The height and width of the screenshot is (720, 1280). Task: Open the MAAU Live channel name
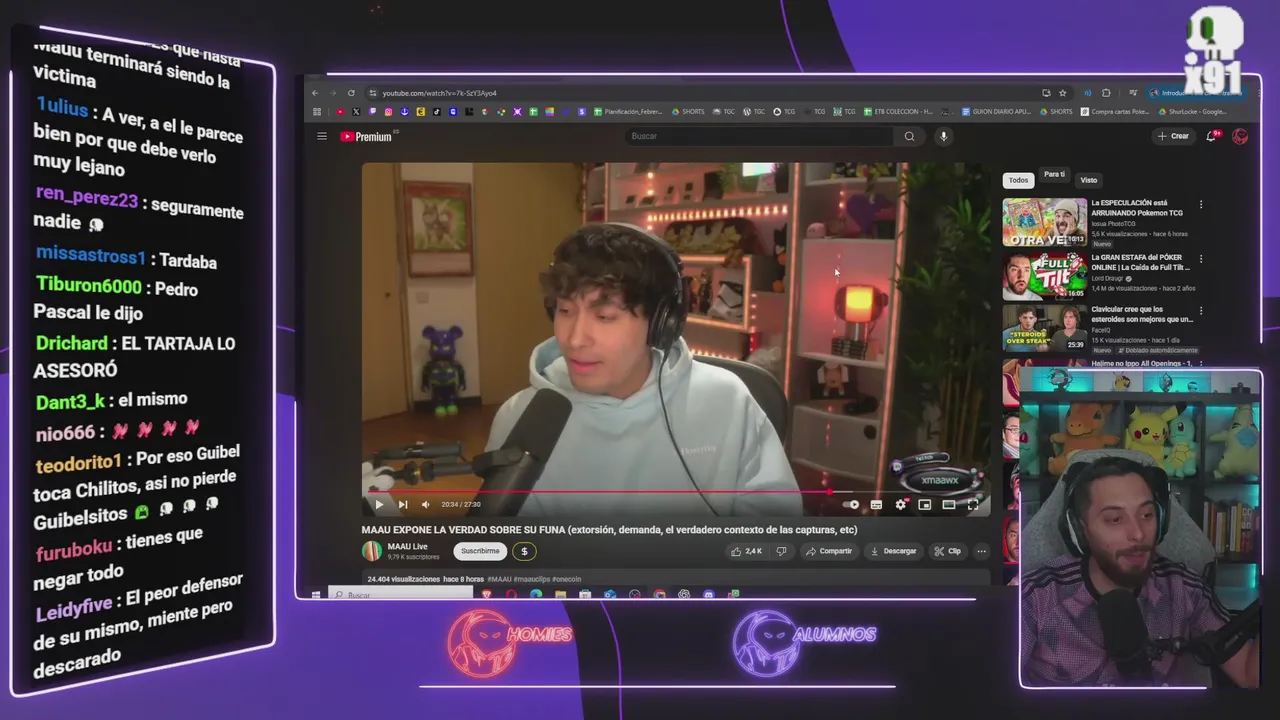point(407,546)
